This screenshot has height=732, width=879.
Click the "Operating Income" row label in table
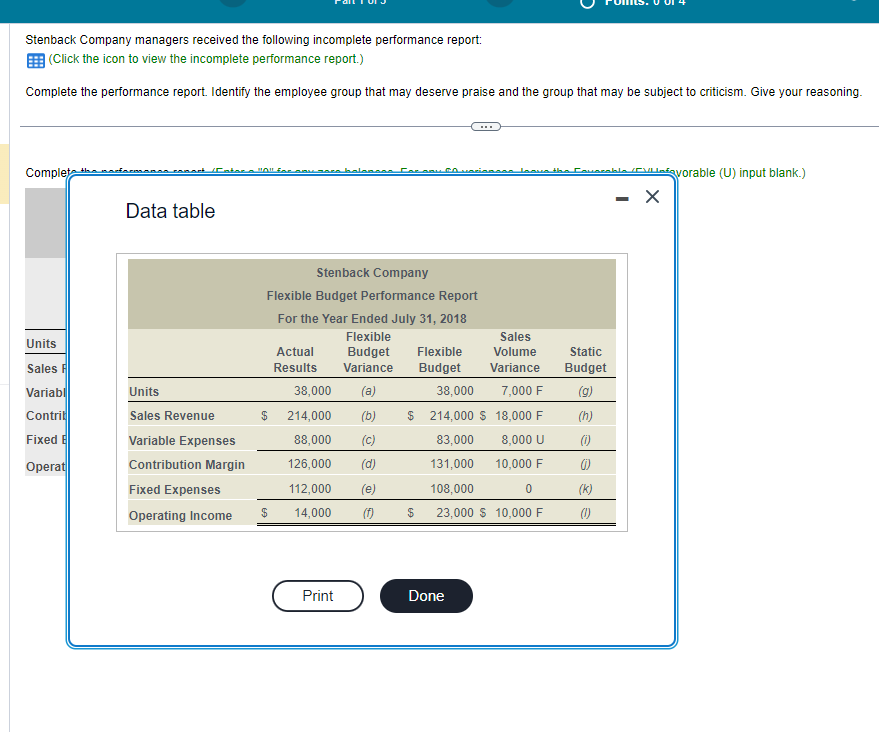click(181, 515)
